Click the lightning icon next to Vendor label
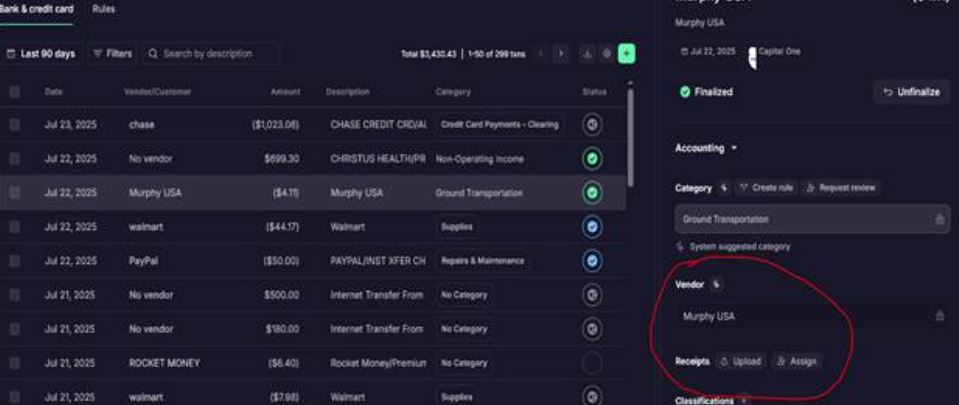 [716, 284]
